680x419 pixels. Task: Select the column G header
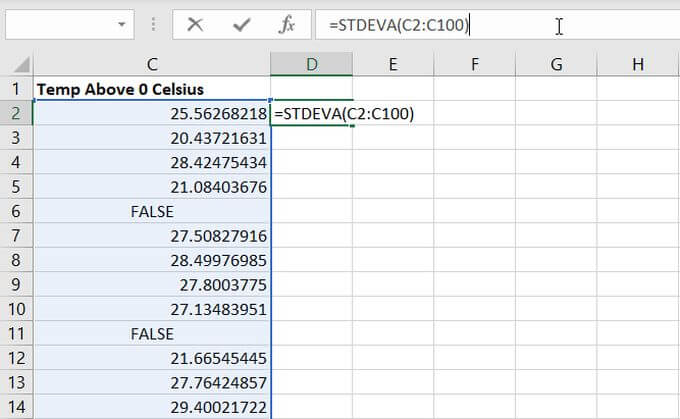(x=556, y=65)
